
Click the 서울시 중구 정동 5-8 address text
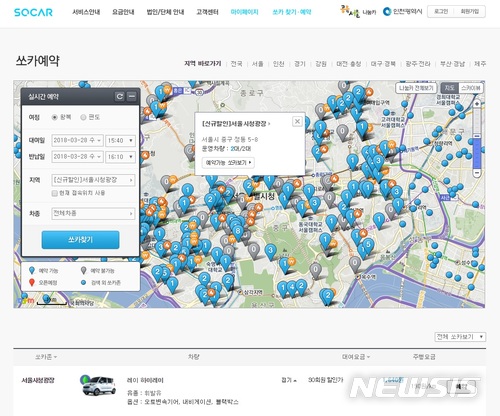[x=230, y=139]
